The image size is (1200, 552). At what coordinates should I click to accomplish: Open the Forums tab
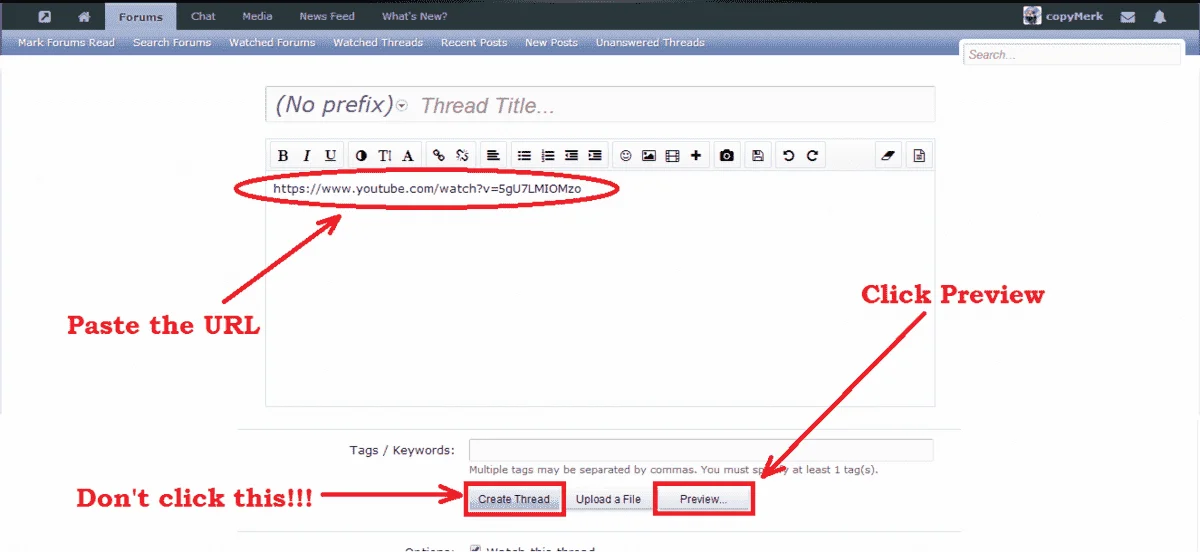click(x=140, y=17)
